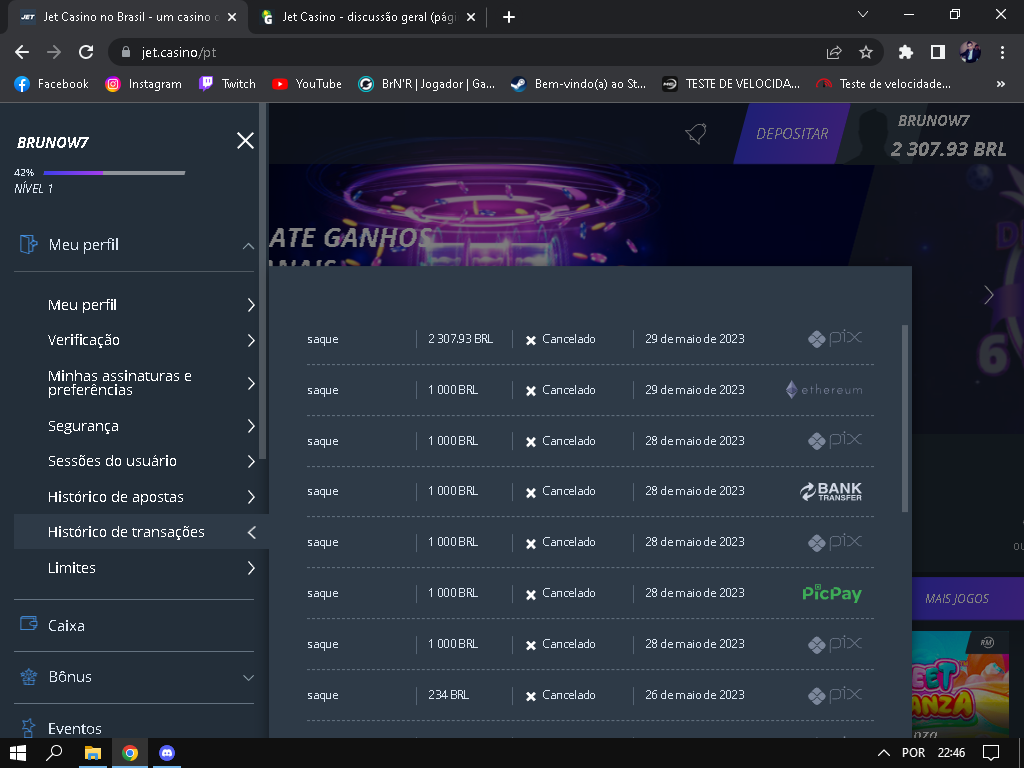Click the share page icon in address bar

click(834, 52)
